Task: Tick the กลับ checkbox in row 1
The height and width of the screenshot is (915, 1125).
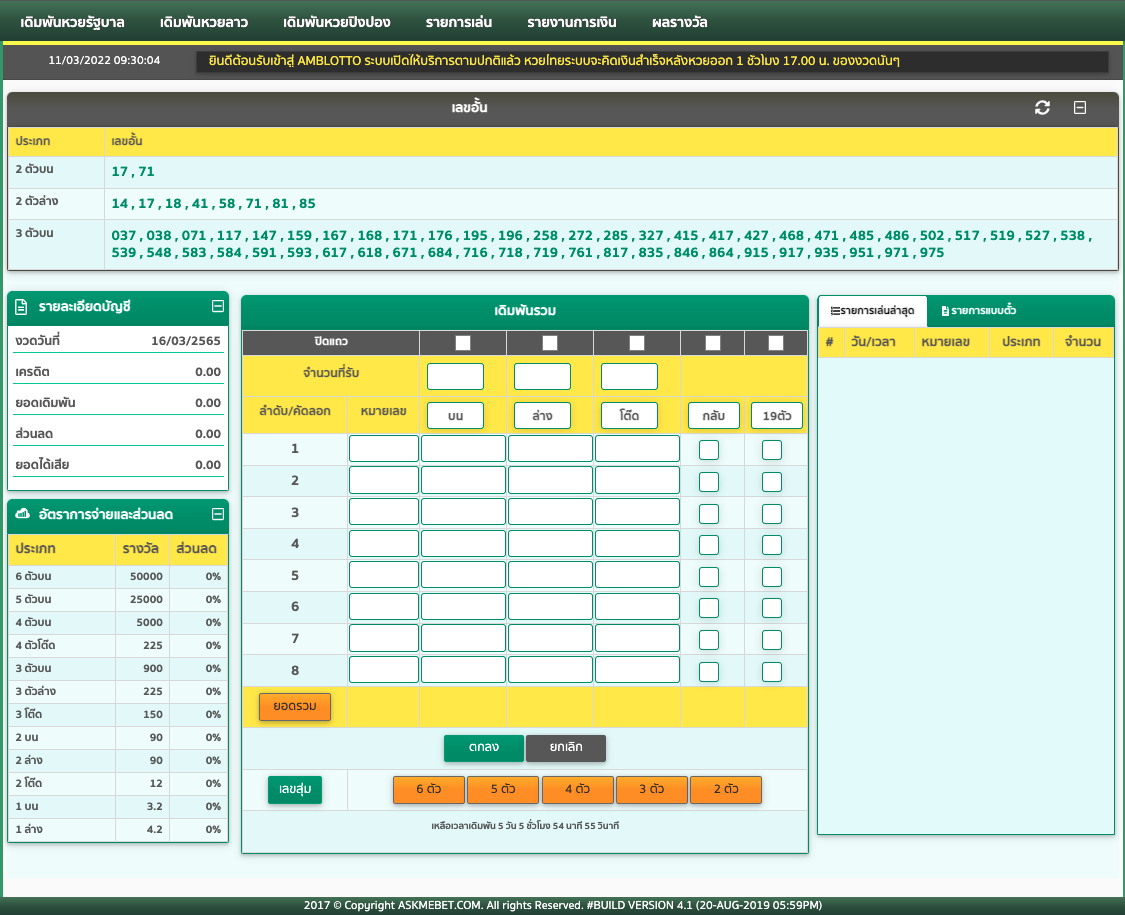Action: pyautogui.click(x=709, y=450)
